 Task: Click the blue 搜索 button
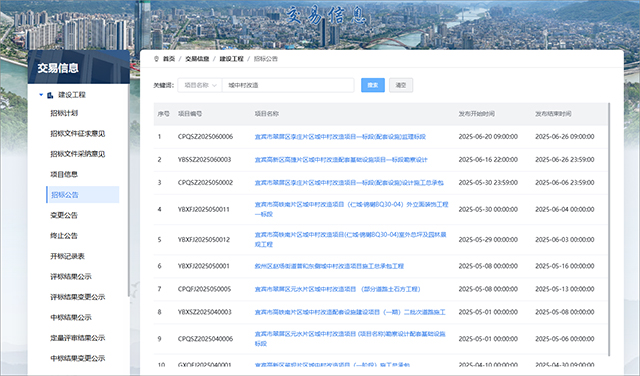pyautogui.click(x=373, y=85)
